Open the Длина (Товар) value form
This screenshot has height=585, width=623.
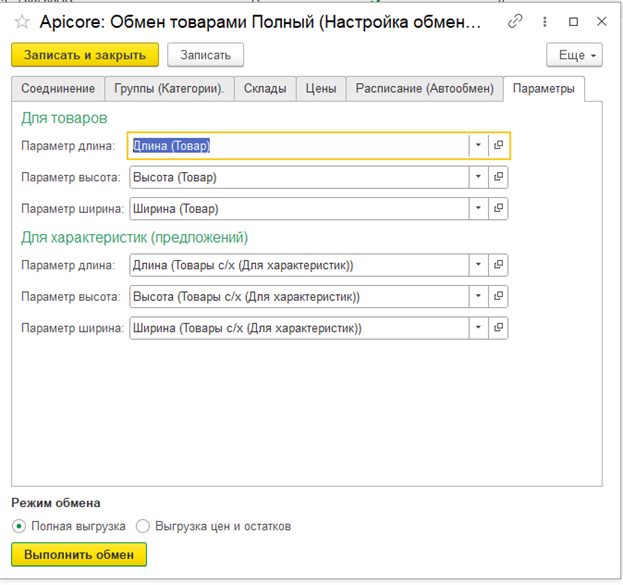click(x=498, y=145)
